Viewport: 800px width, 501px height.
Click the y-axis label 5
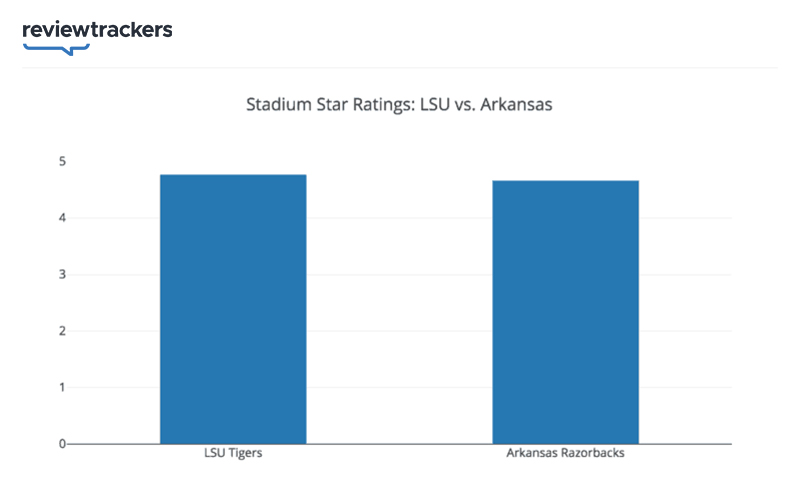[62, 161]
